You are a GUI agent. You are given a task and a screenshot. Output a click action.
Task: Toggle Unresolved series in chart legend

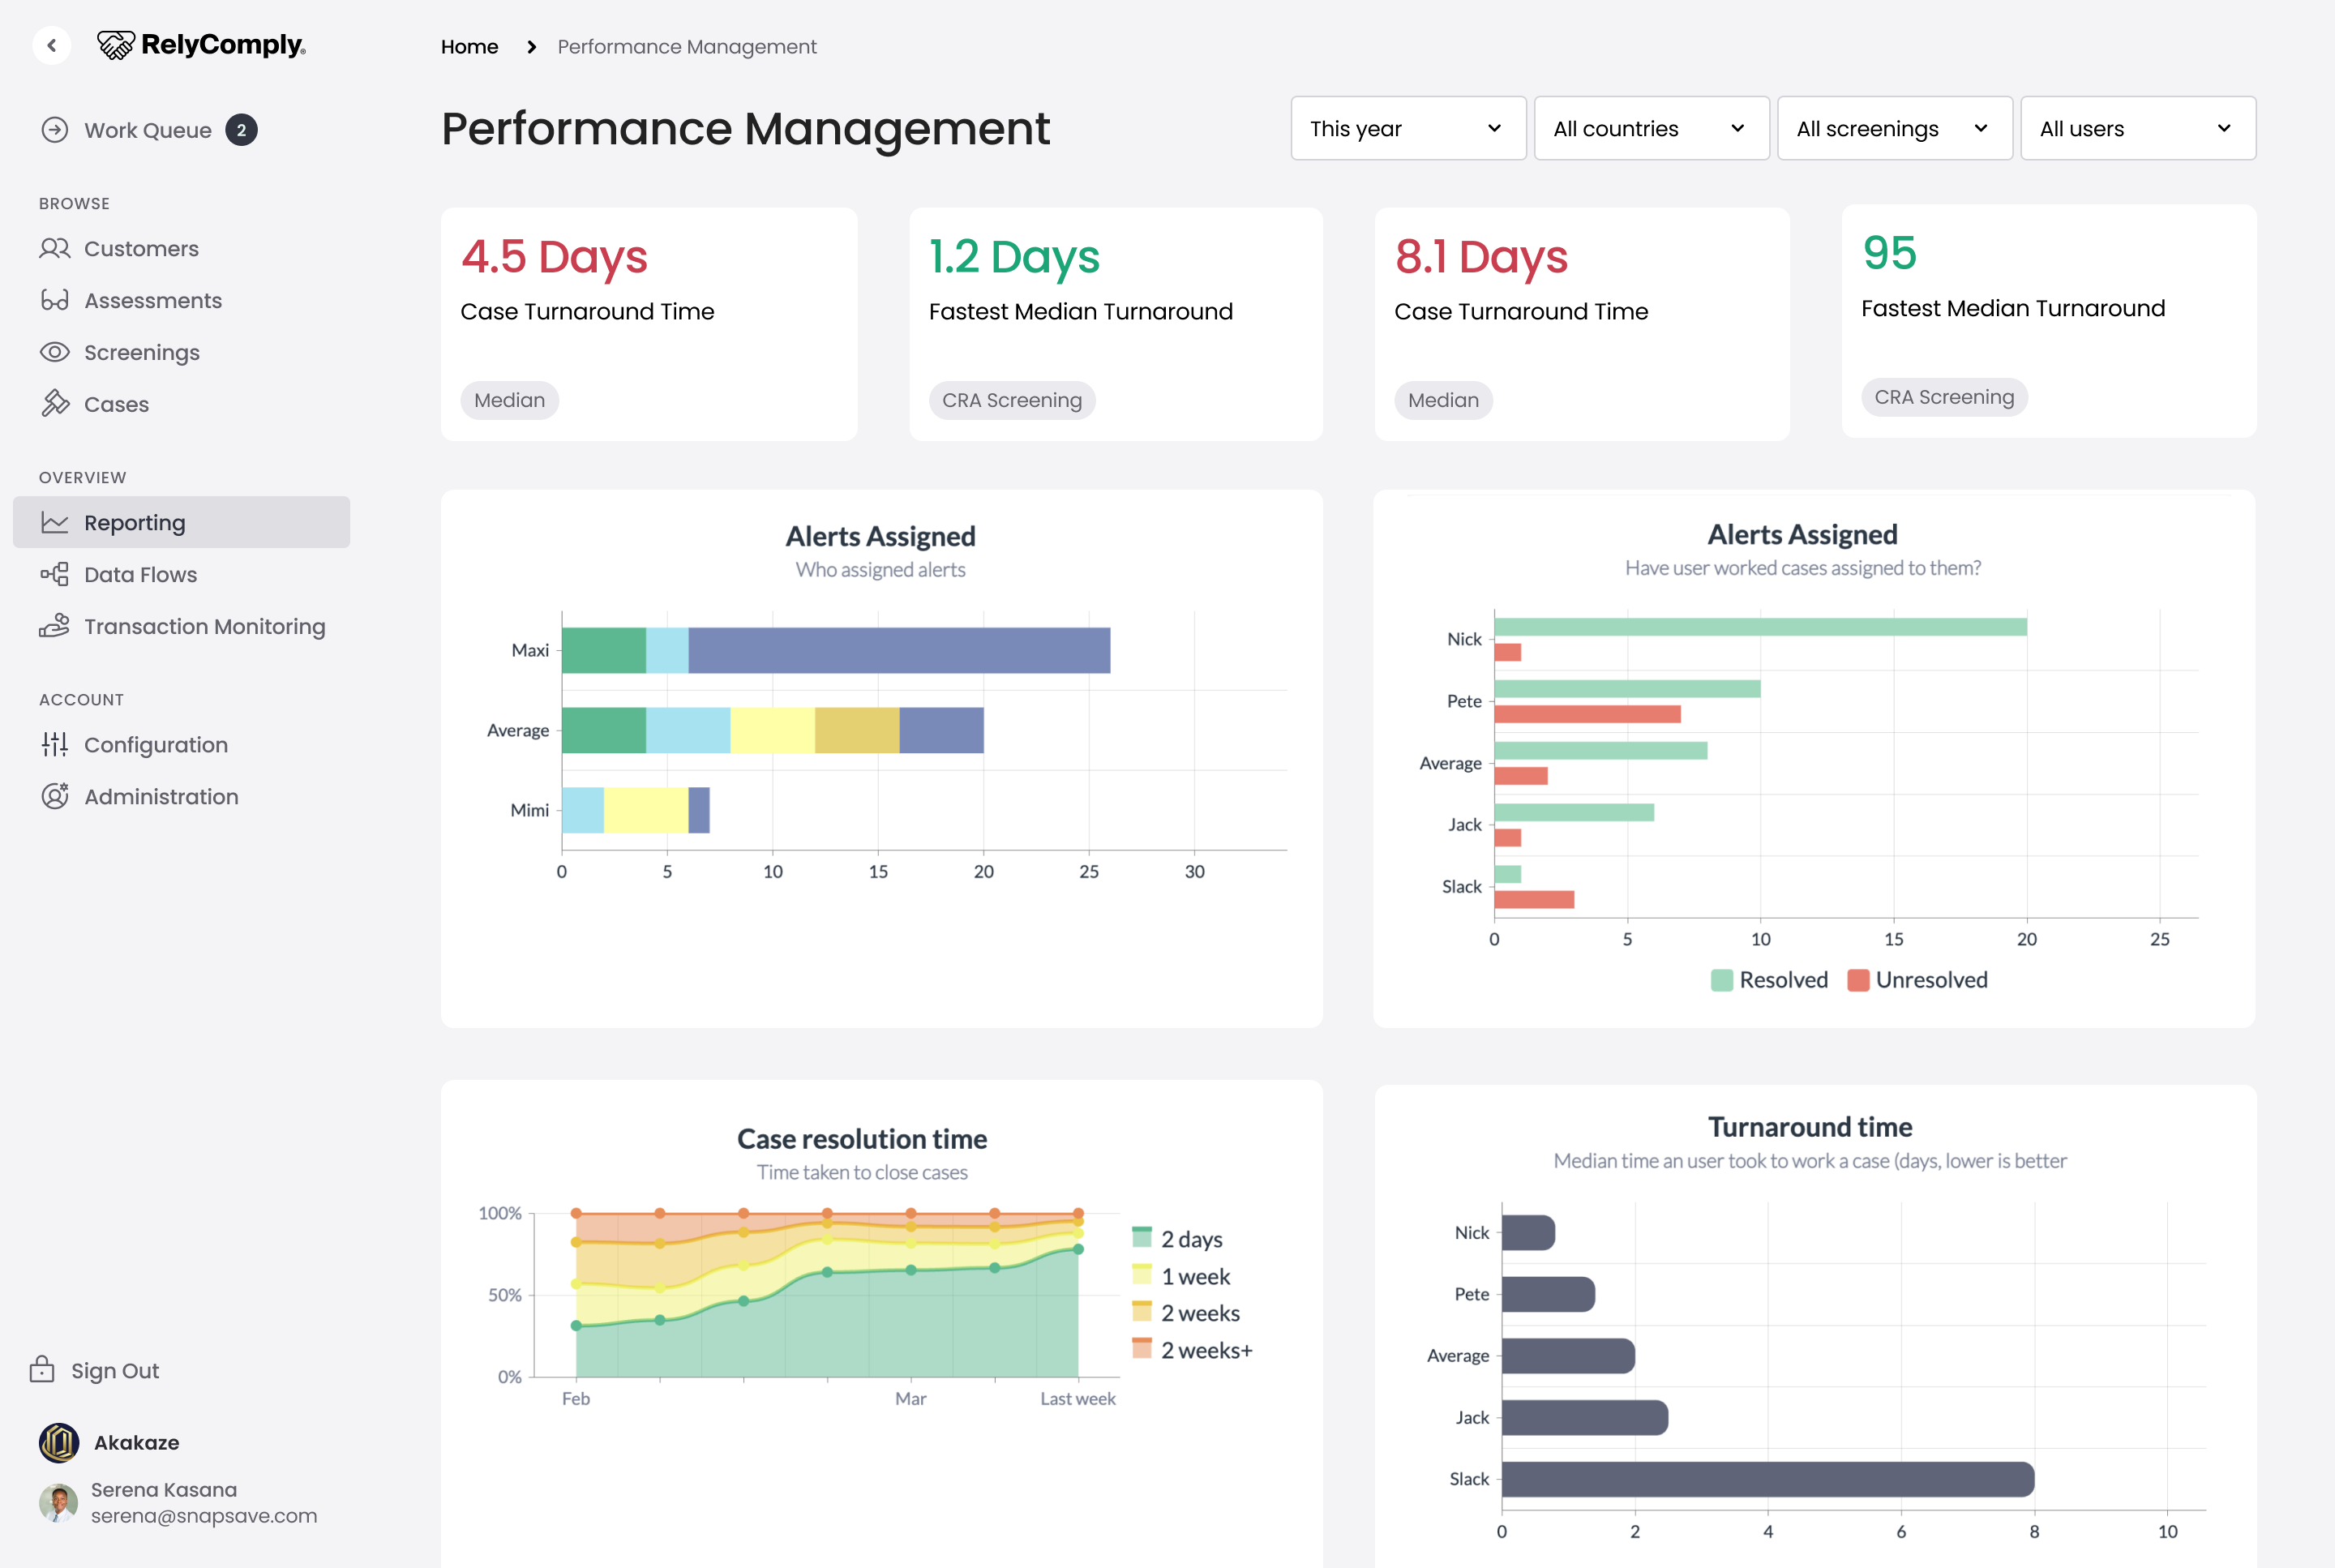tap(1918, 980)
